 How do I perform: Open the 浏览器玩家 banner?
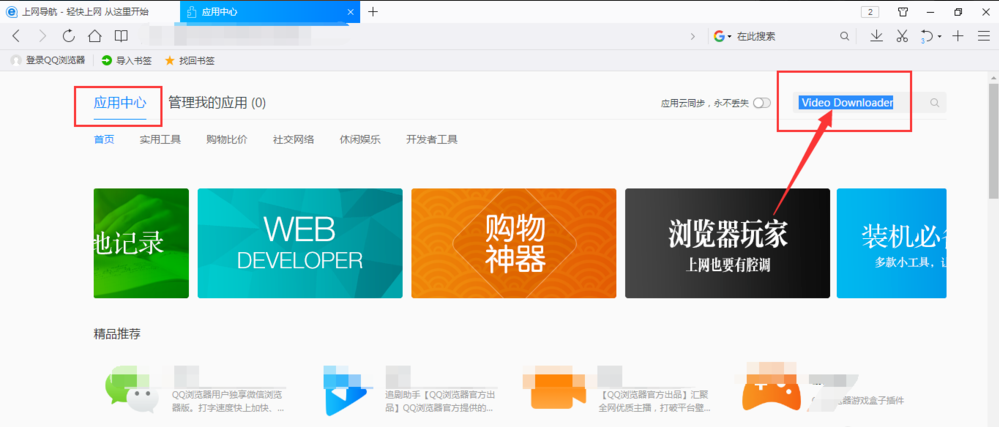tap(728, 243)
